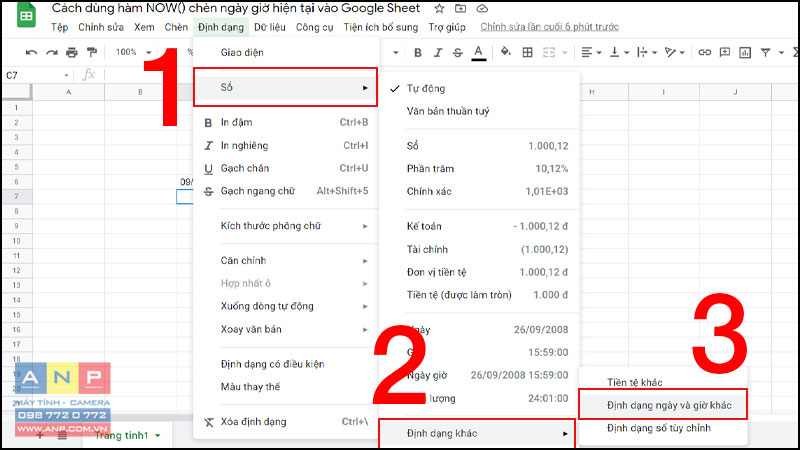The image size is (800, 450).
Task: Click the Insert link icon
Action: [x=705, y=52]
